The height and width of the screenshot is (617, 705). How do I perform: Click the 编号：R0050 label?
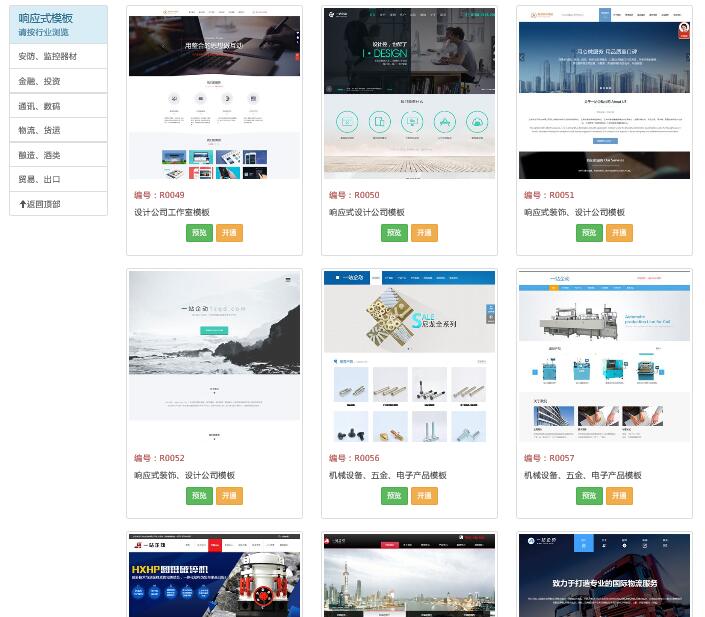(x=354, y=195)
